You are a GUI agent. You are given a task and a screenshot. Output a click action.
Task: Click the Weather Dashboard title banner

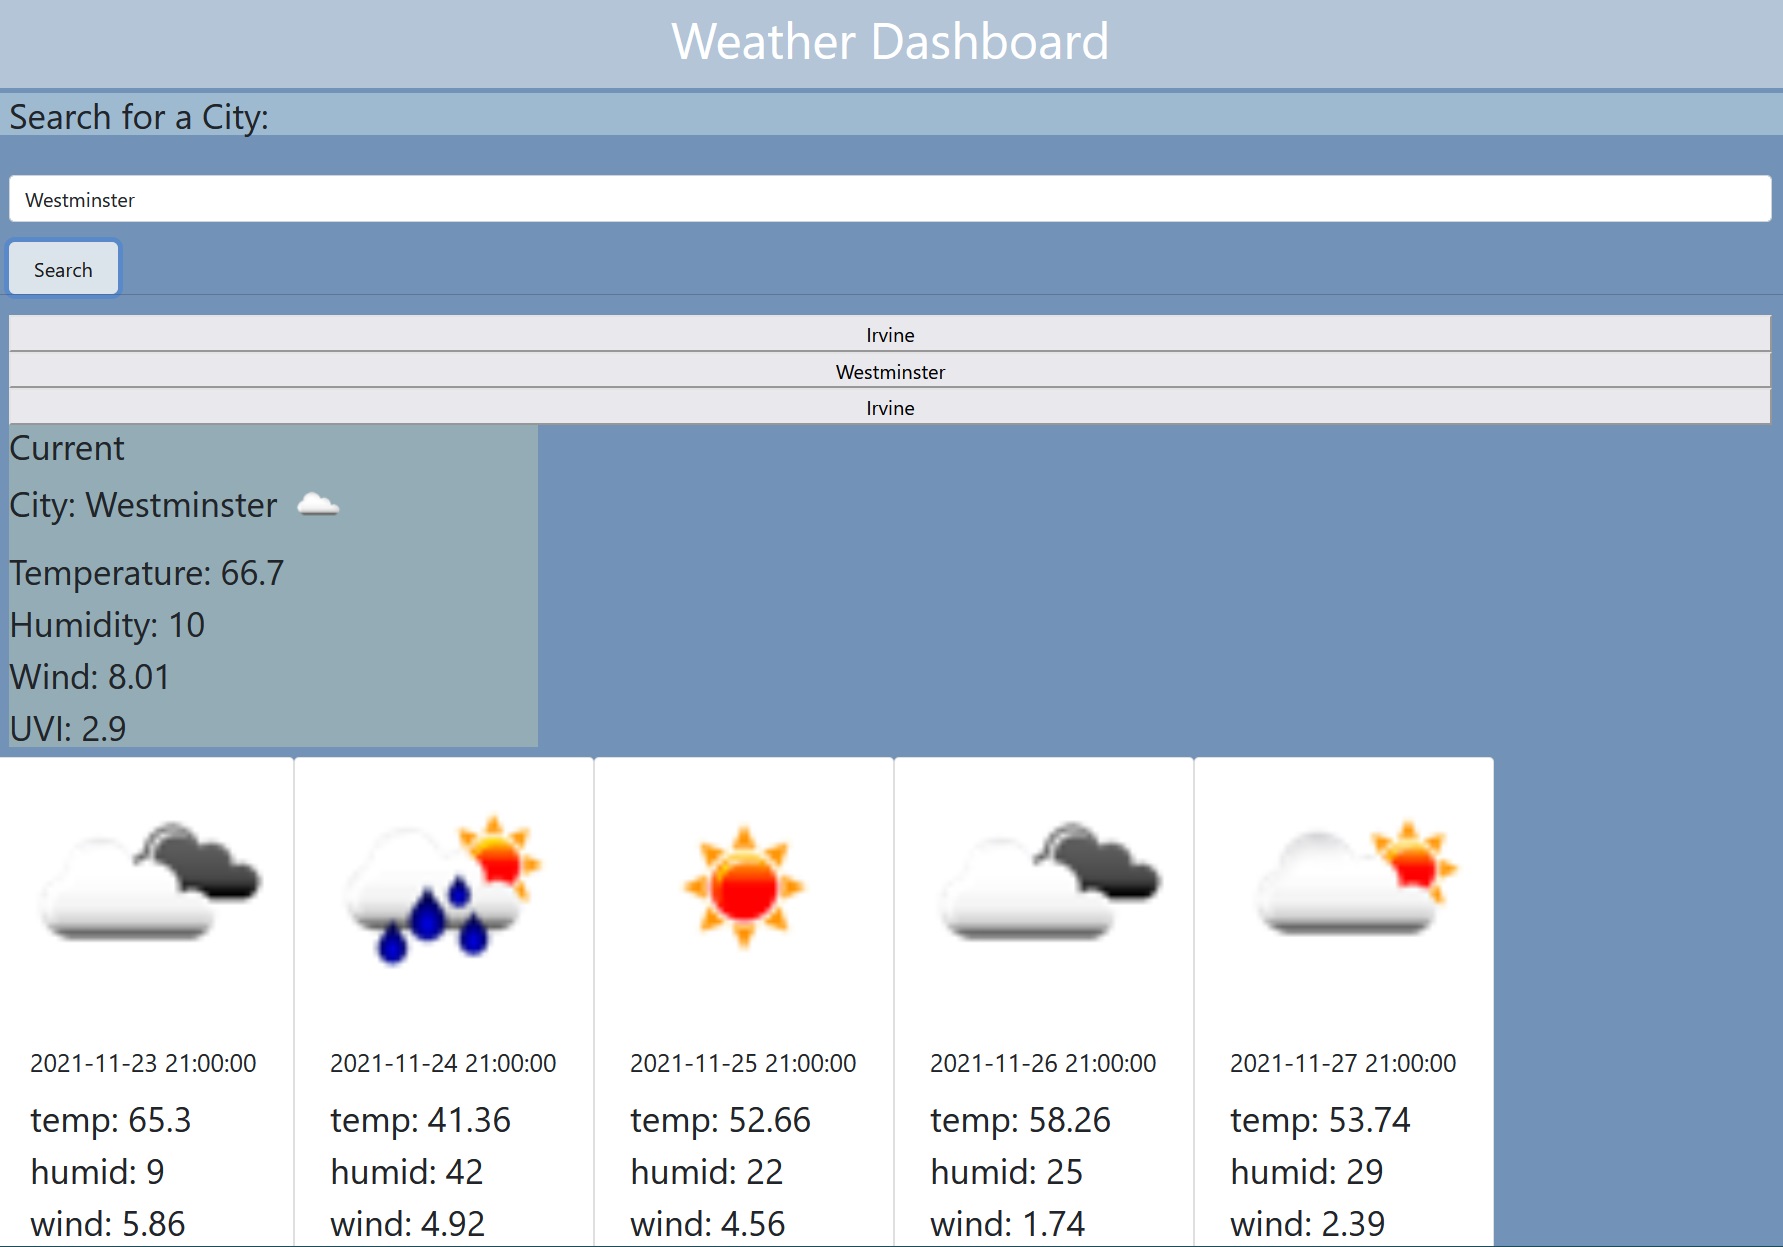coord(890,42)
